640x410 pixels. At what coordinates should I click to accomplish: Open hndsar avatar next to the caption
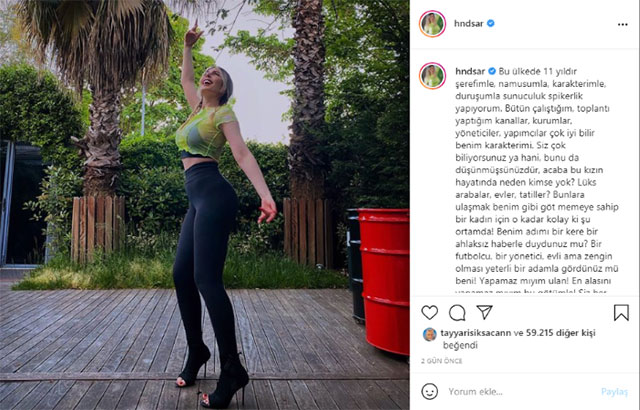pos(432,75)
